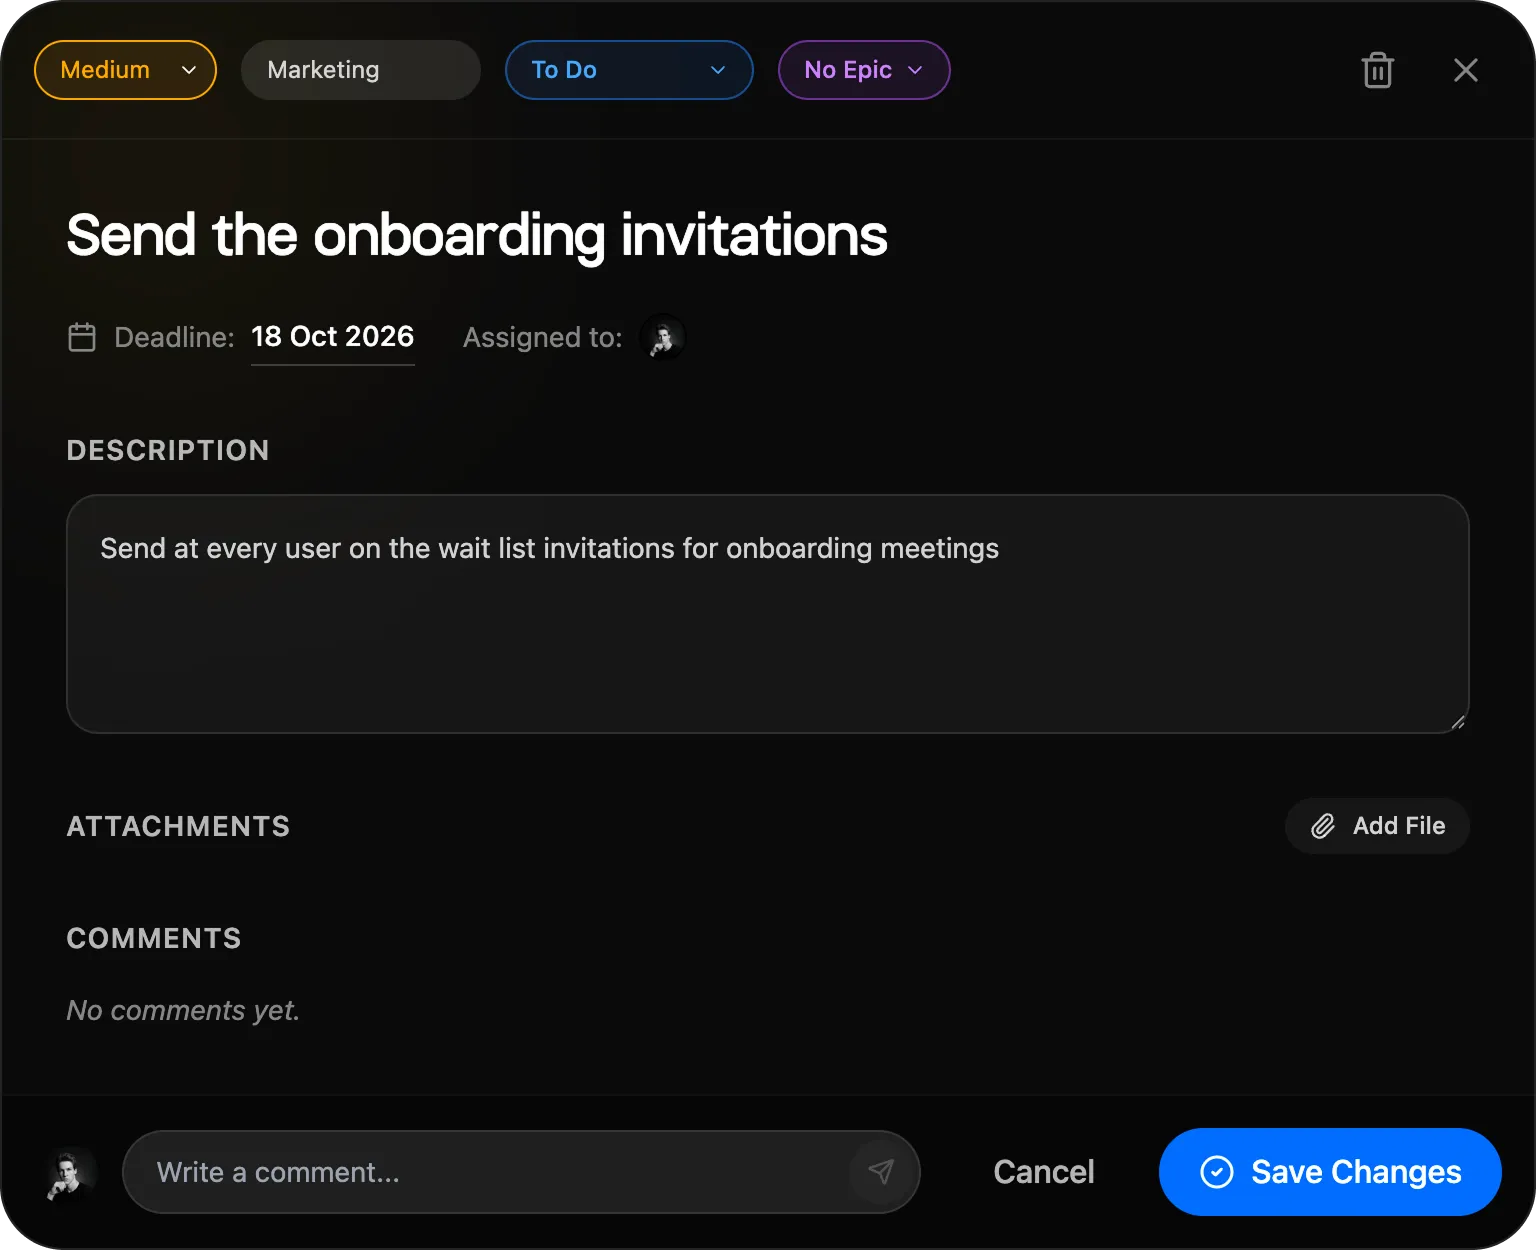
Task: Expand the To Do status dropdown
Action: click(629, 70)
